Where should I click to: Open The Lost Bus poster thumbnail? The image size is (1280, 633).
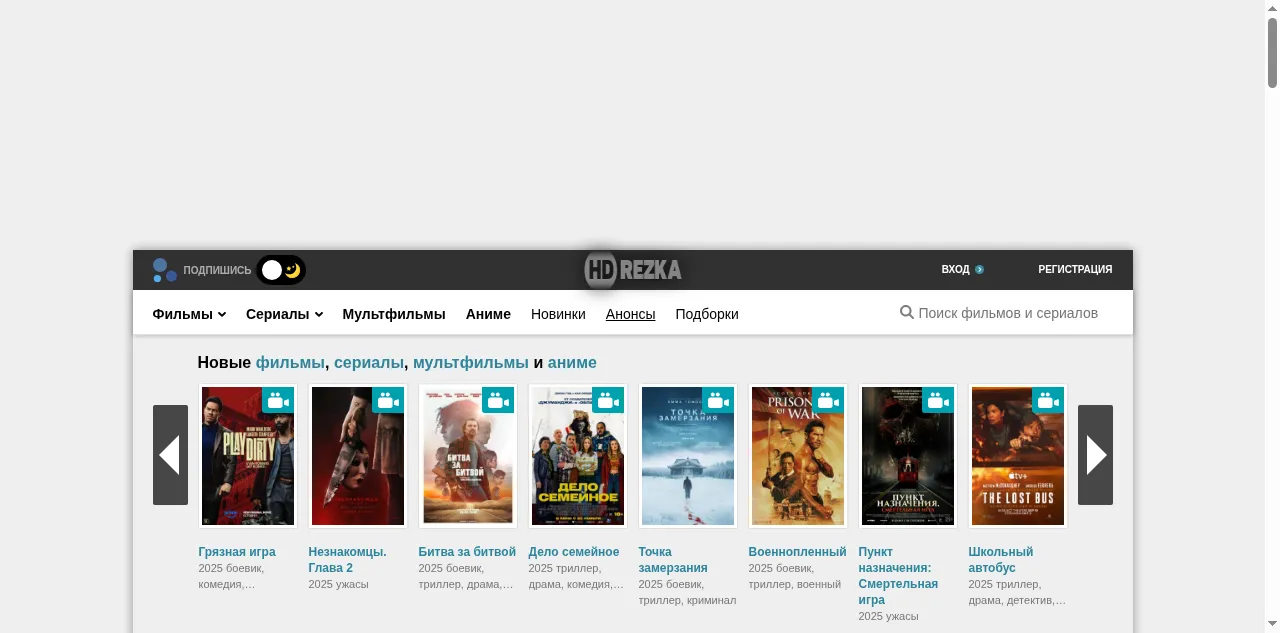coord(1018,456)
